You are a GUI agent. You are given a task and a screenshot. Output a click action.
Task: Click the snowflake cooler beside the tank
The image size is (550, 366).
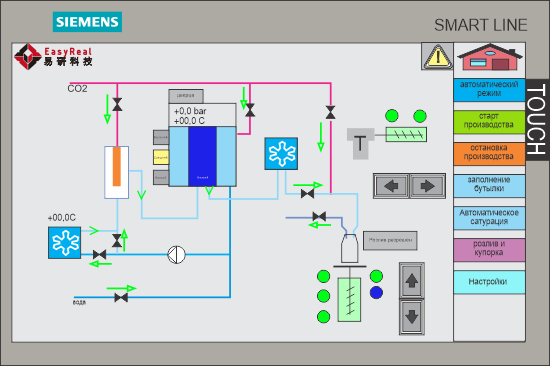[281, 154]
